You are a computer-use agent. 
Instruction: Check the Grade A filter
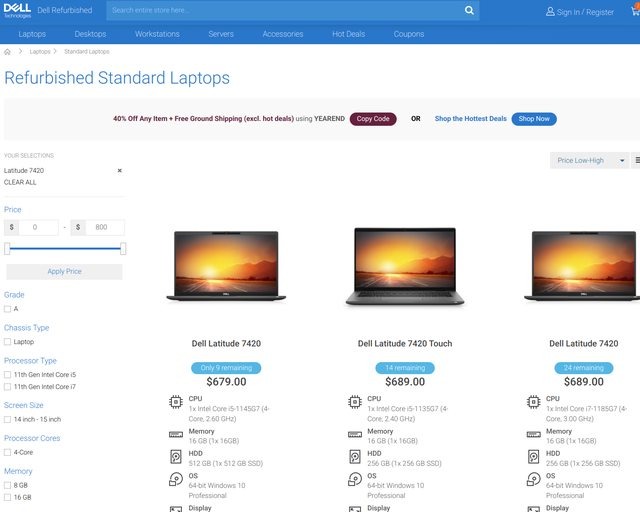[7, 309]
